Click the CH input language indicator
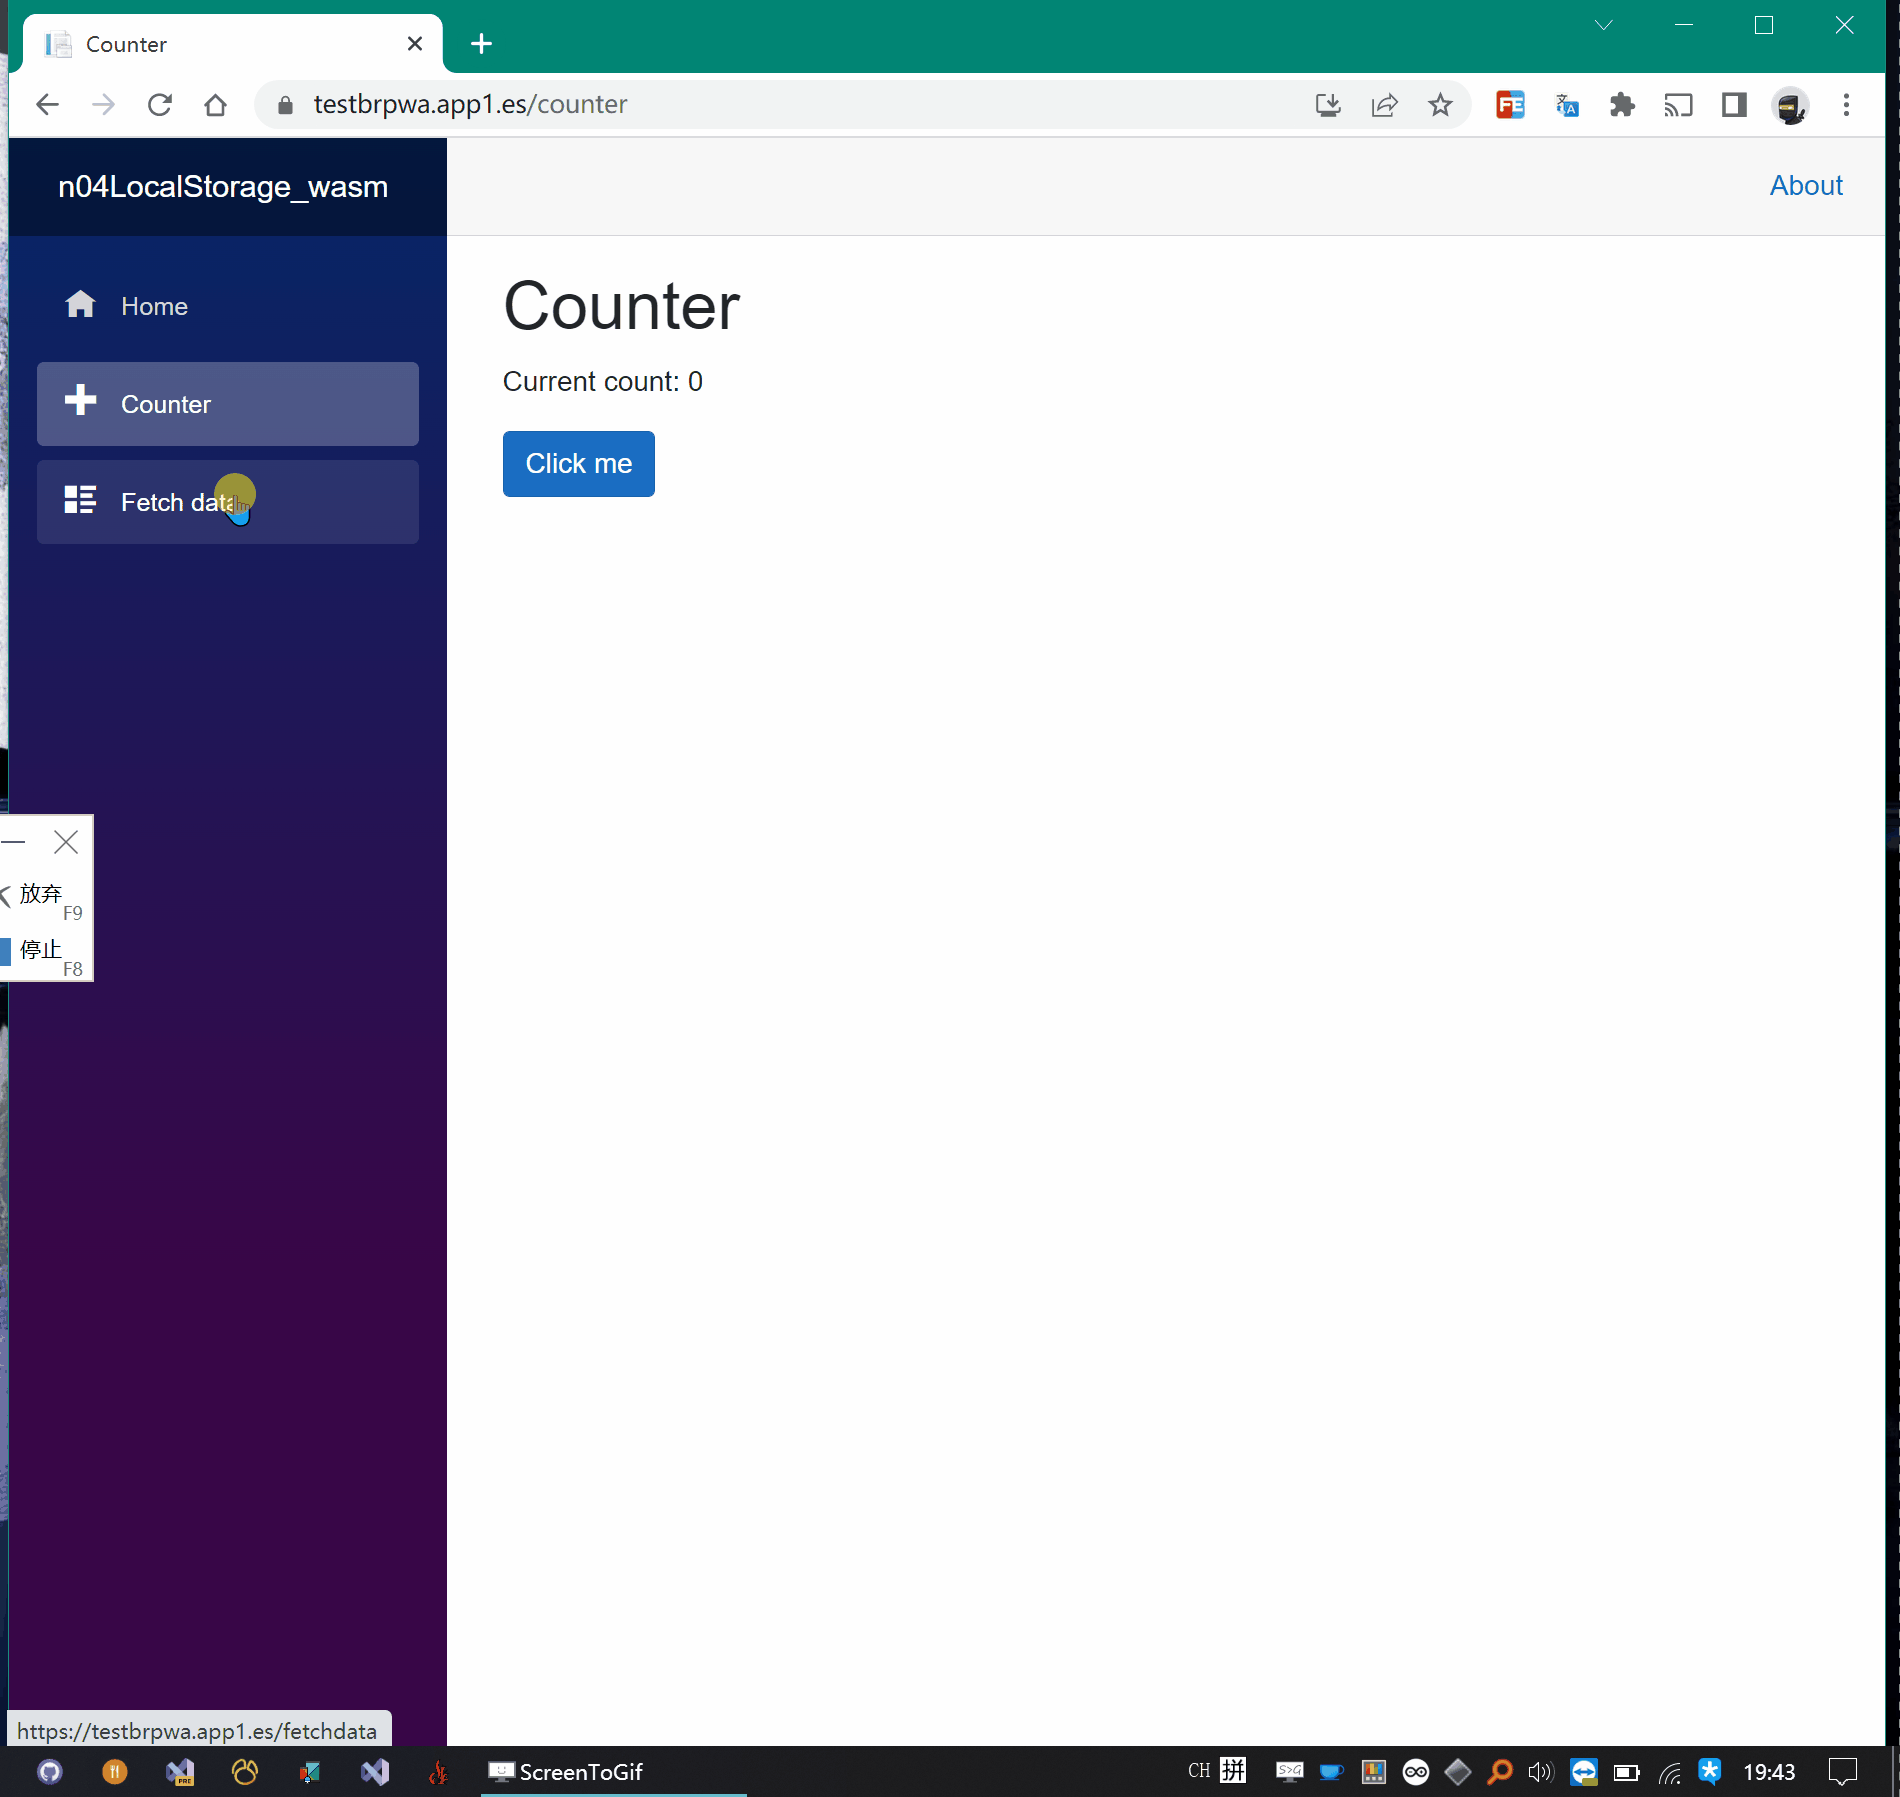The width and height of the screenshot is (1900, 1797). coord(1198,1771)
